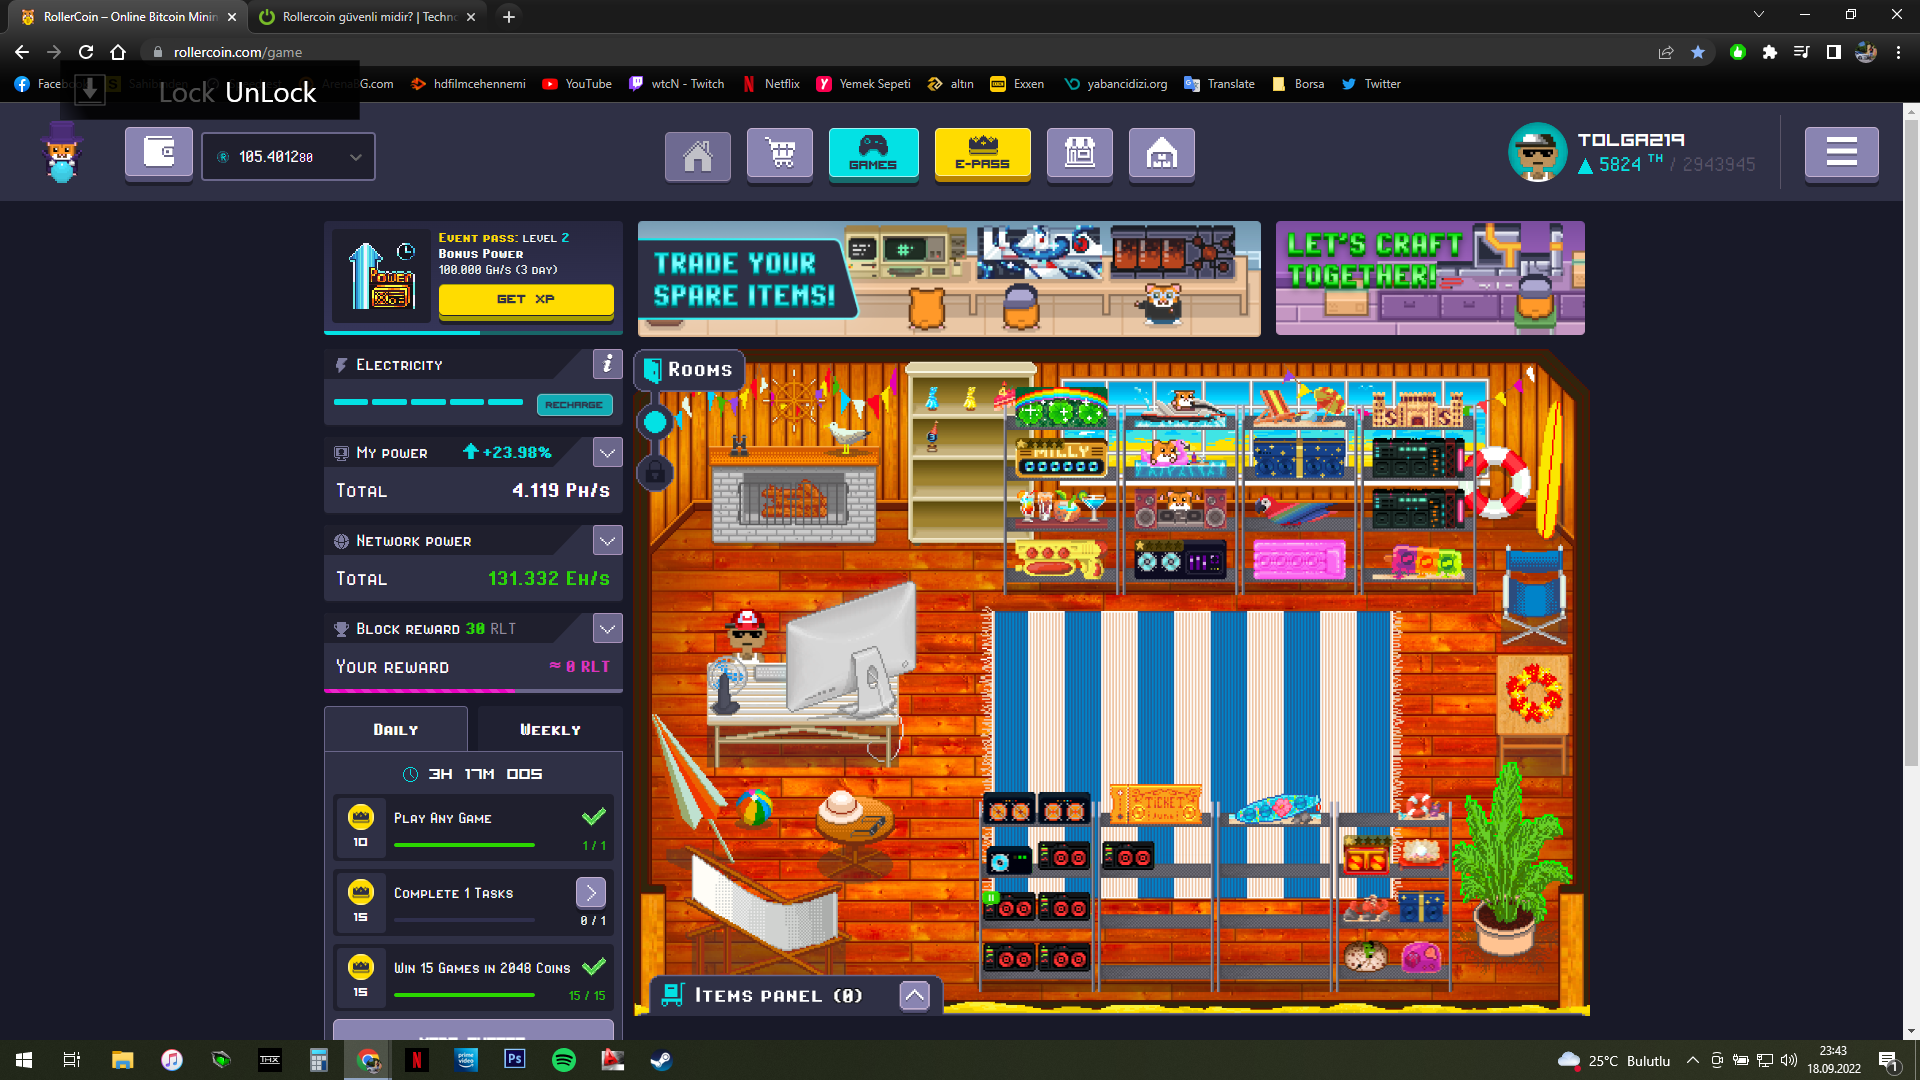The image size is (1920, 1080).
Task: Open the wallet icon button
Action: point(159,153)
